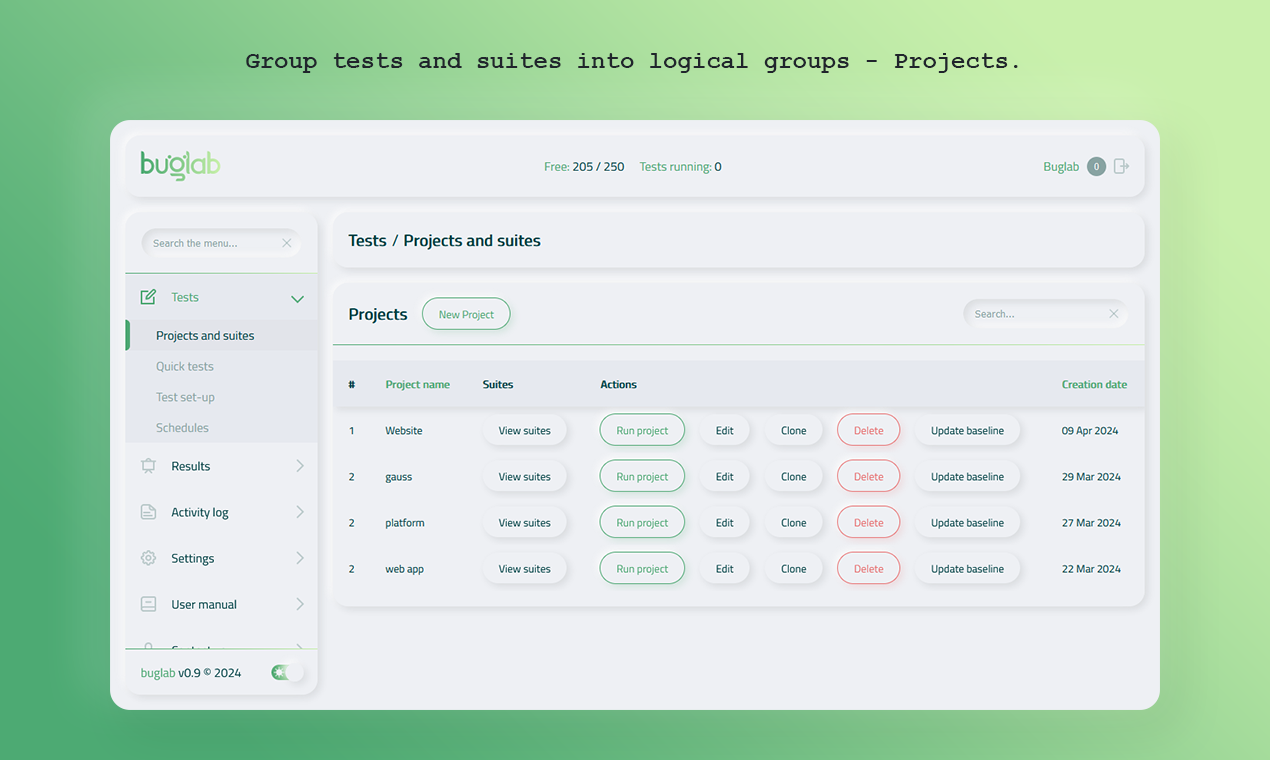Sort by Project name column header
This screenshot has width=1270, height=760.
[x=417, y=384]
